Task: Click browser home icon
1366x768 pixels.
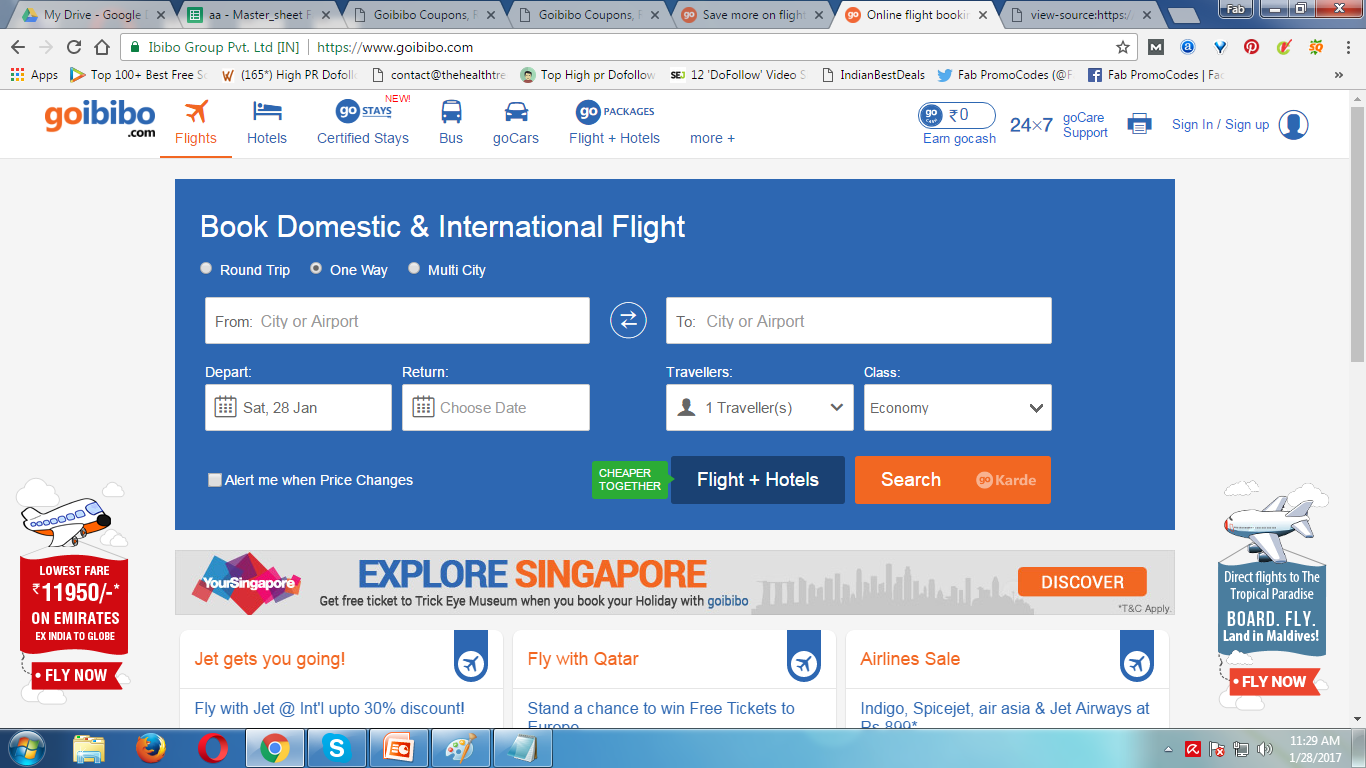Action: click(x=102, y=47)
